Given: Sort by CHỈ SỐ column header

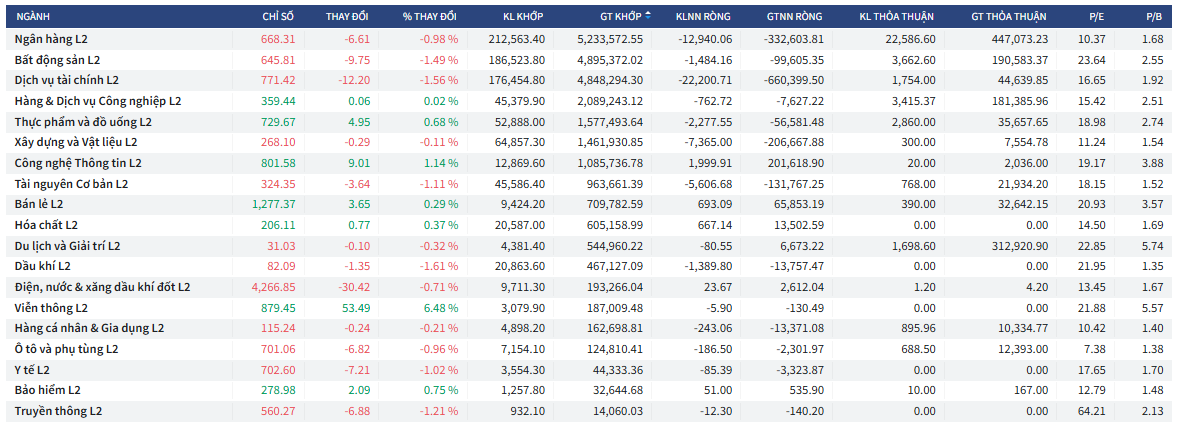Looking at the screenshot, I should pos(278,17).
